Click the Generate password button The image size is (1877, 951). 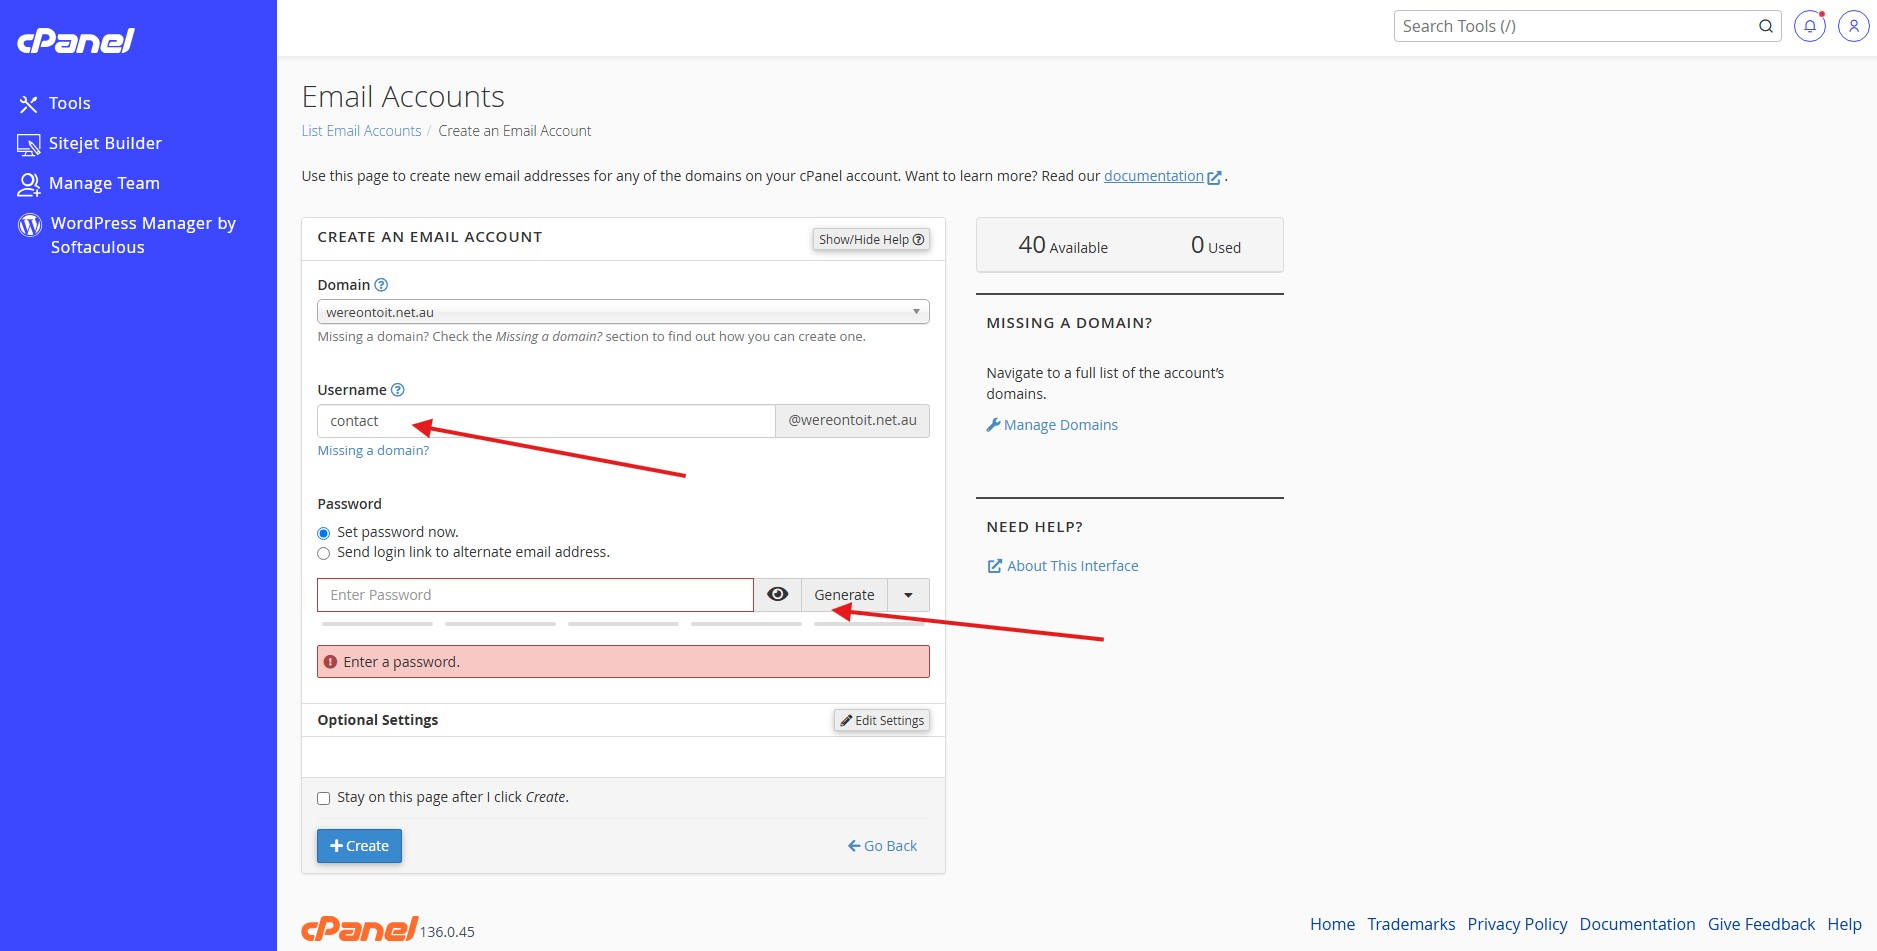click(844, 595)
